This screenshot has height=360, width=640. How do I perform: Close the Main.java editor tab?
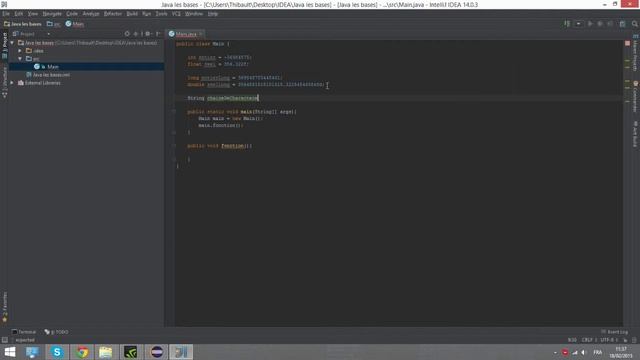point(201,34)
